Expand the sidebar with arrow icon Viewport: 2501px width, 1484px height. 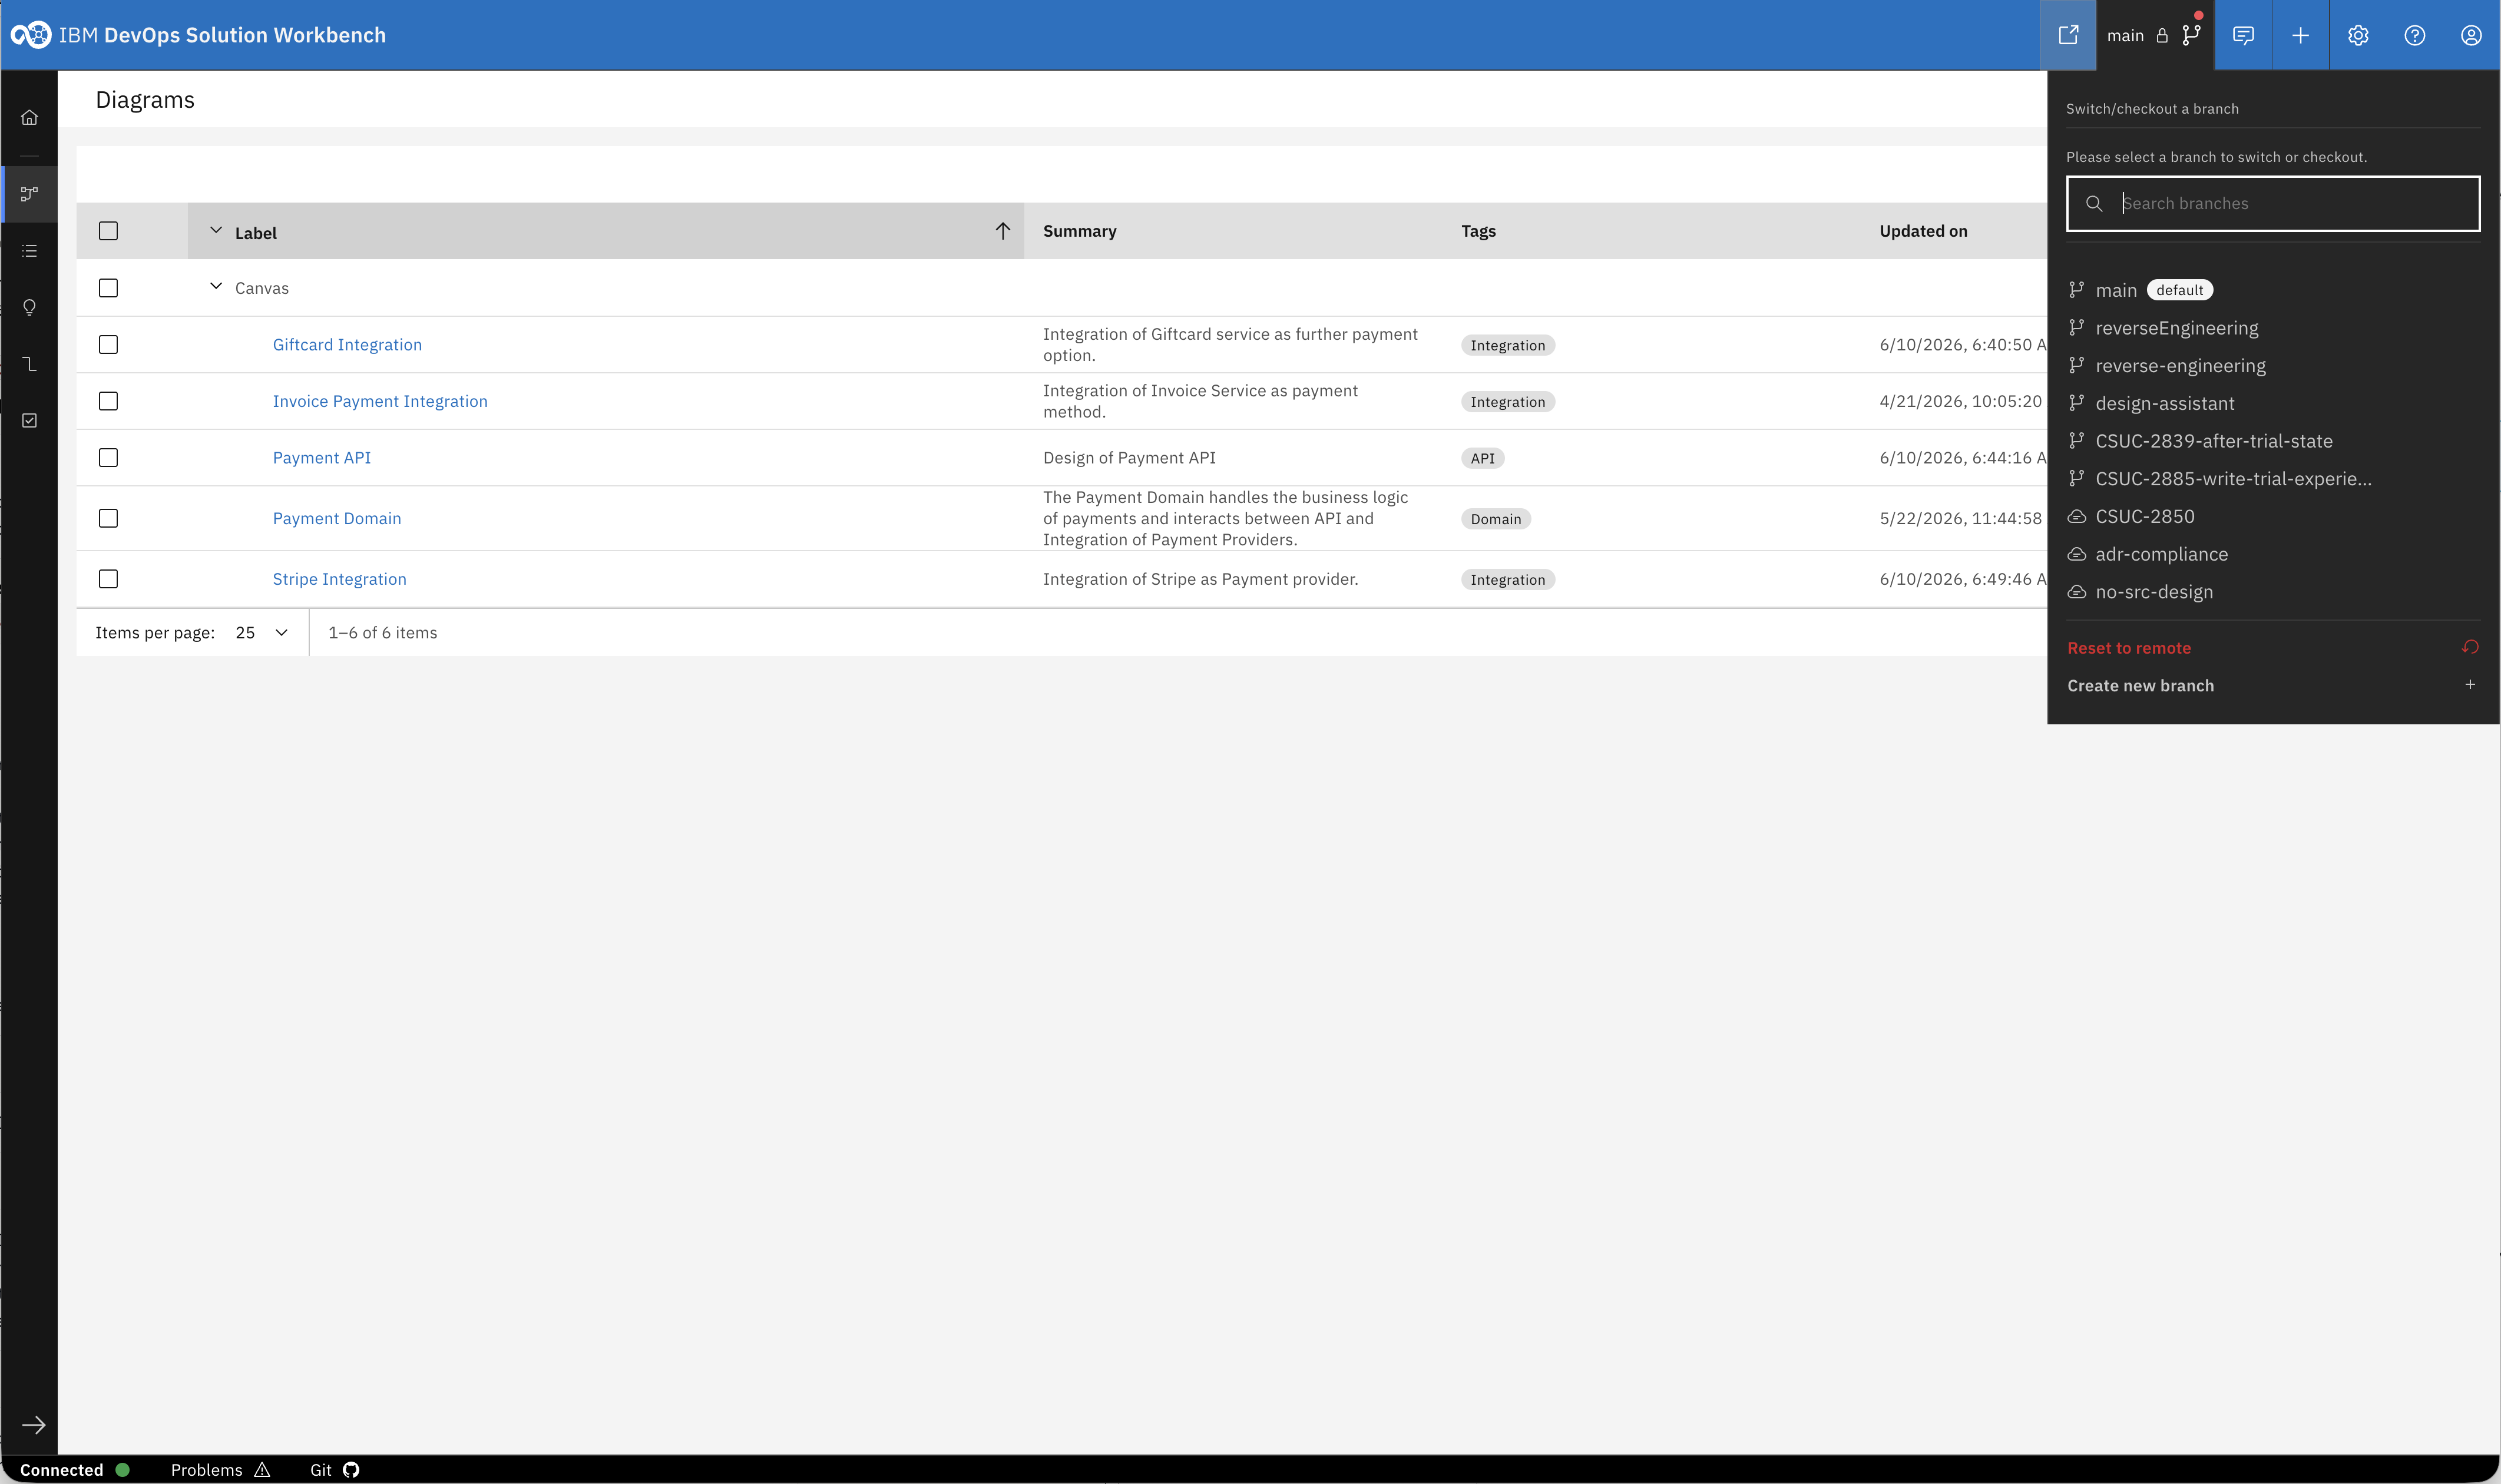coord(34,1425)
